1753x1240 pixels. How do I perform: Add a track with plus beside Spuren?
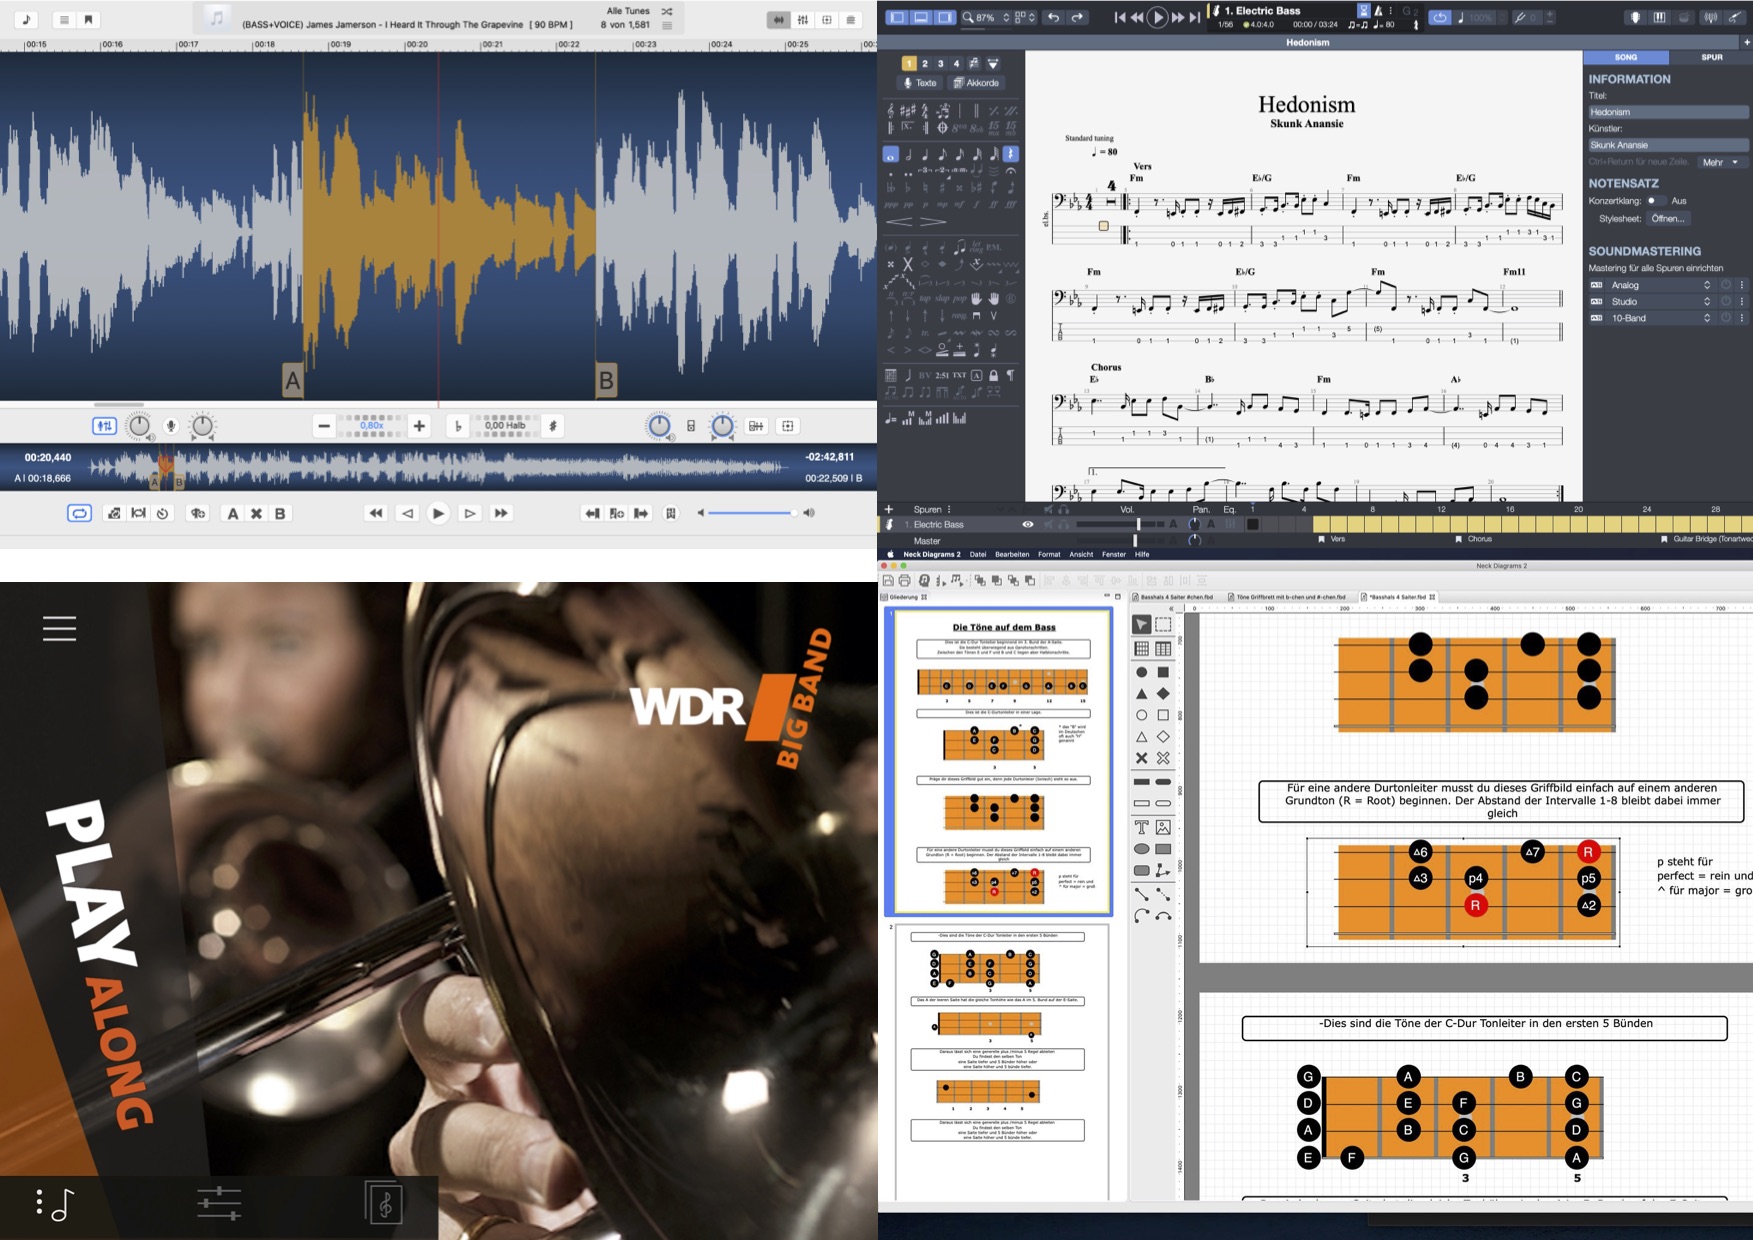click(889, 509)
